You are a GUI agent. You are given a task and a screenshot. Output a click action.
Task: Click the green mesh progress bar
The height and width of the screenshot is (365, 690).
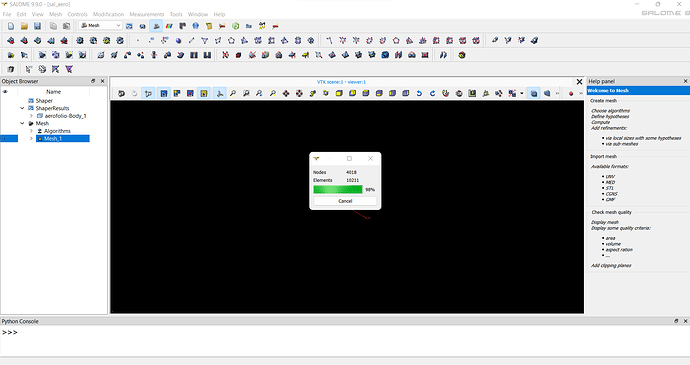point(338,189)
